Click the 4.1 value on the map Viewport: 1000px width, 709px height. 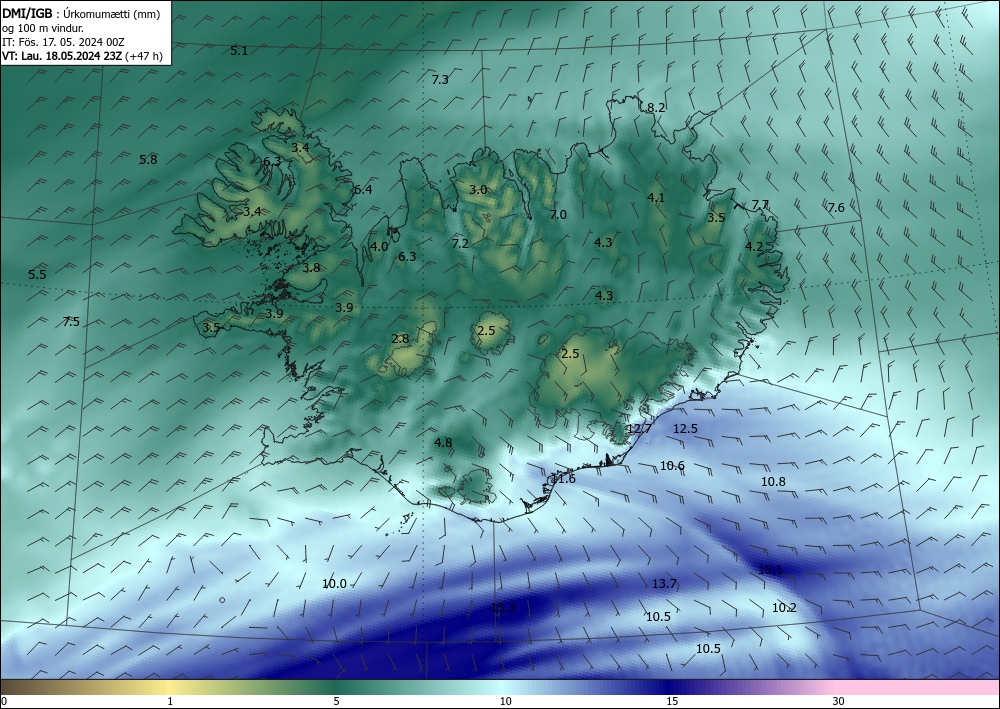656,198
